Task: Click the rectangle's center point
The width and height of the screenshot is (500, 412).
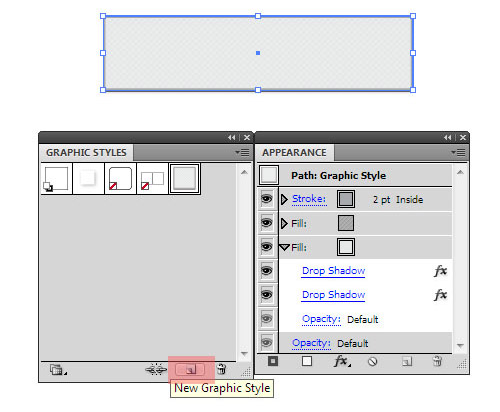Action: click(x=258, y=53)
